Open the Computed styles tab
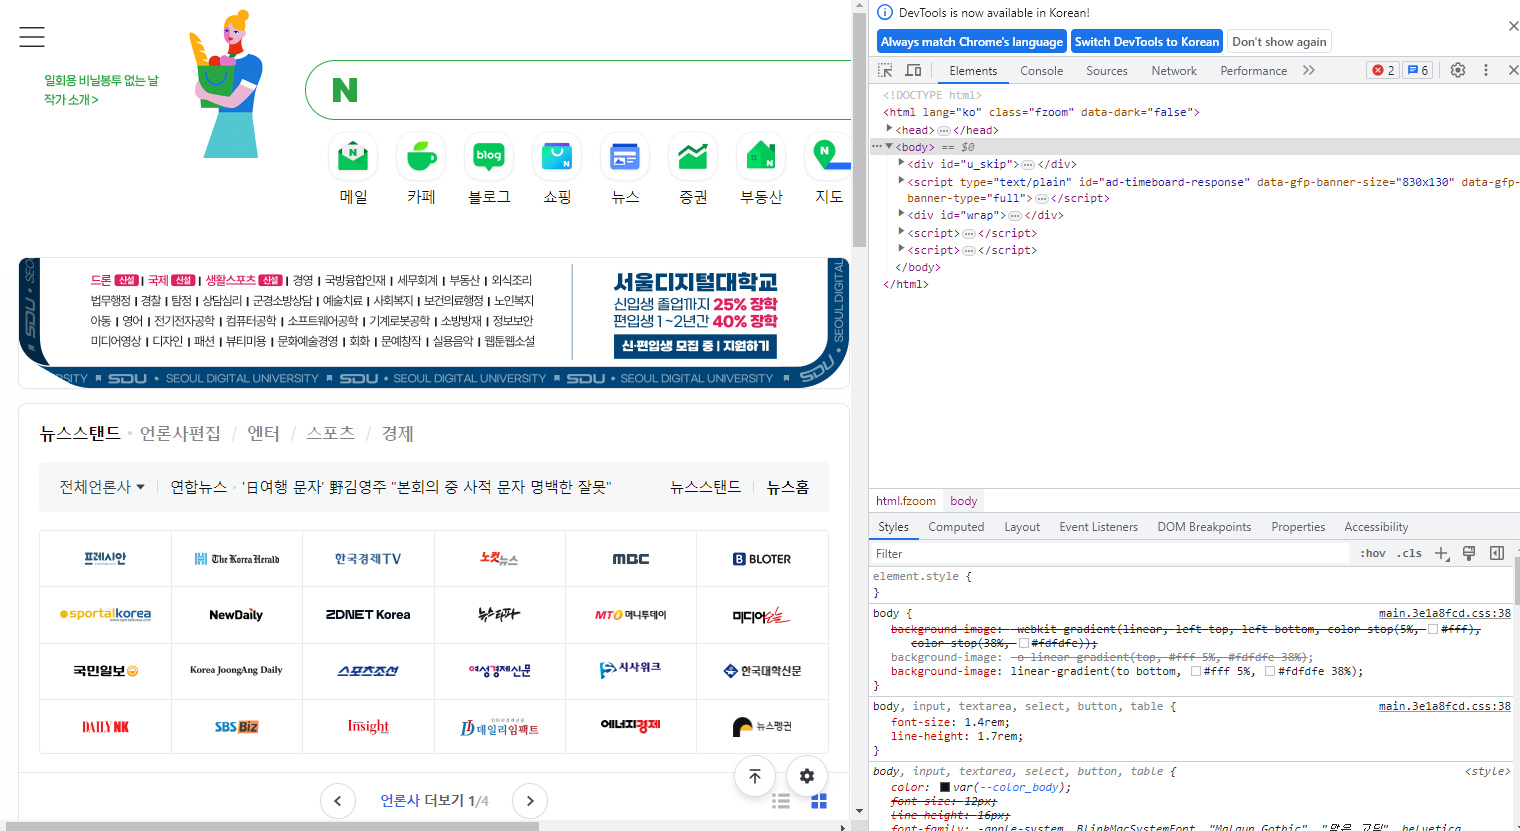This screenshot has width=1520, height=831. 956,527
